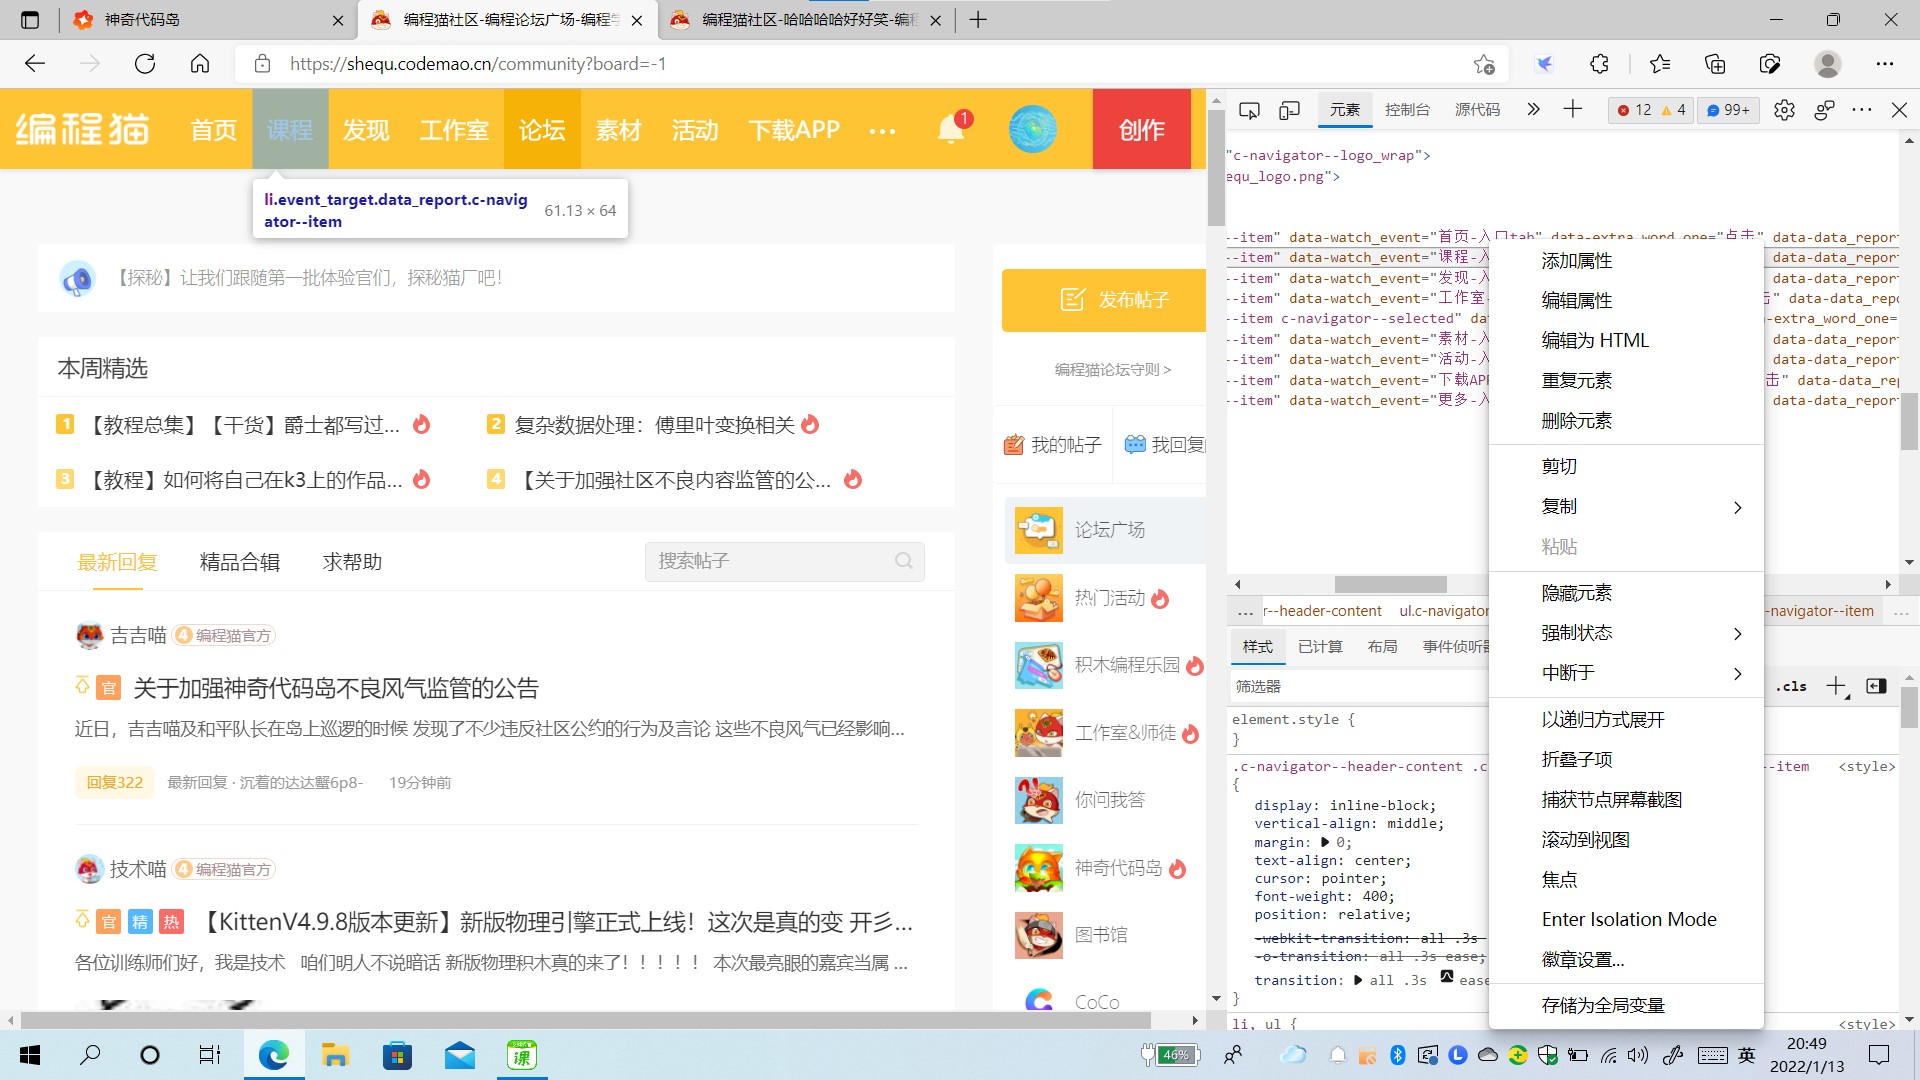This screenshot has height=1080, width=1920.
Task: Click the browser address bar
Action: (x=870, y=64)
